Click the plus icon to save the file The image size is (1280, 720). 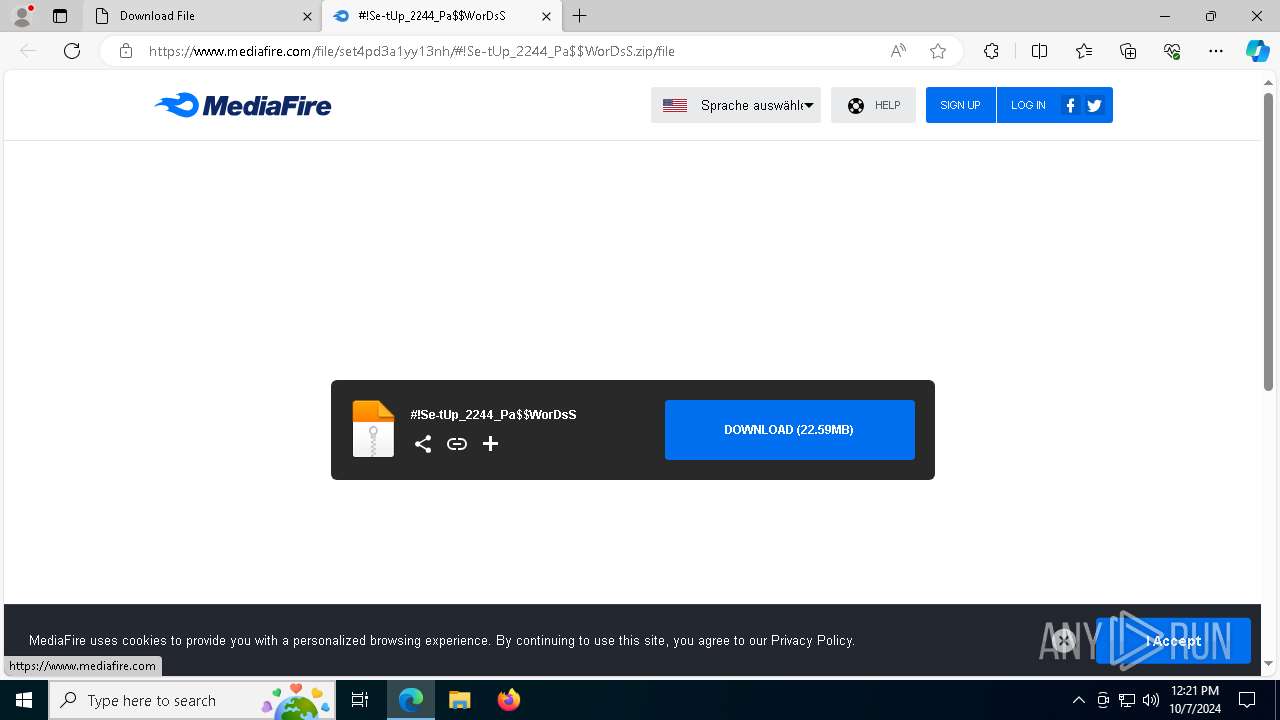click(x=490, y=444)
